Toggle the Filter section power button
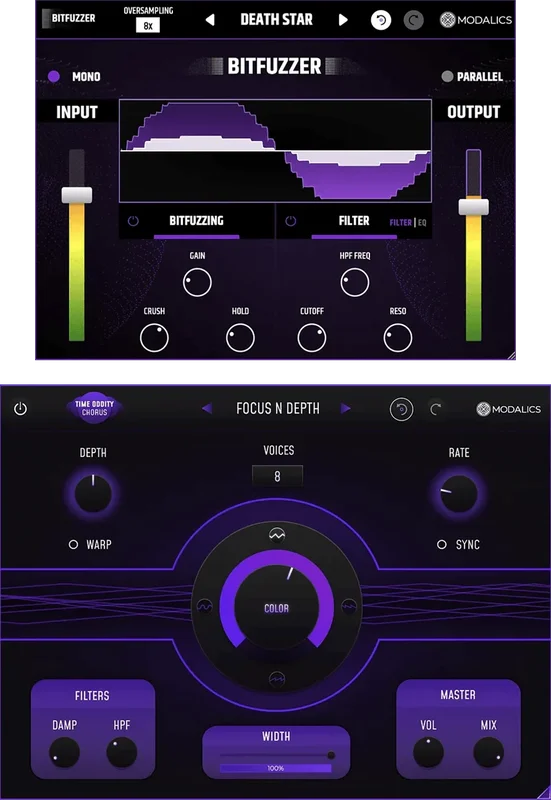The width and height of the screenshot is (551, 800). (291, 221)
